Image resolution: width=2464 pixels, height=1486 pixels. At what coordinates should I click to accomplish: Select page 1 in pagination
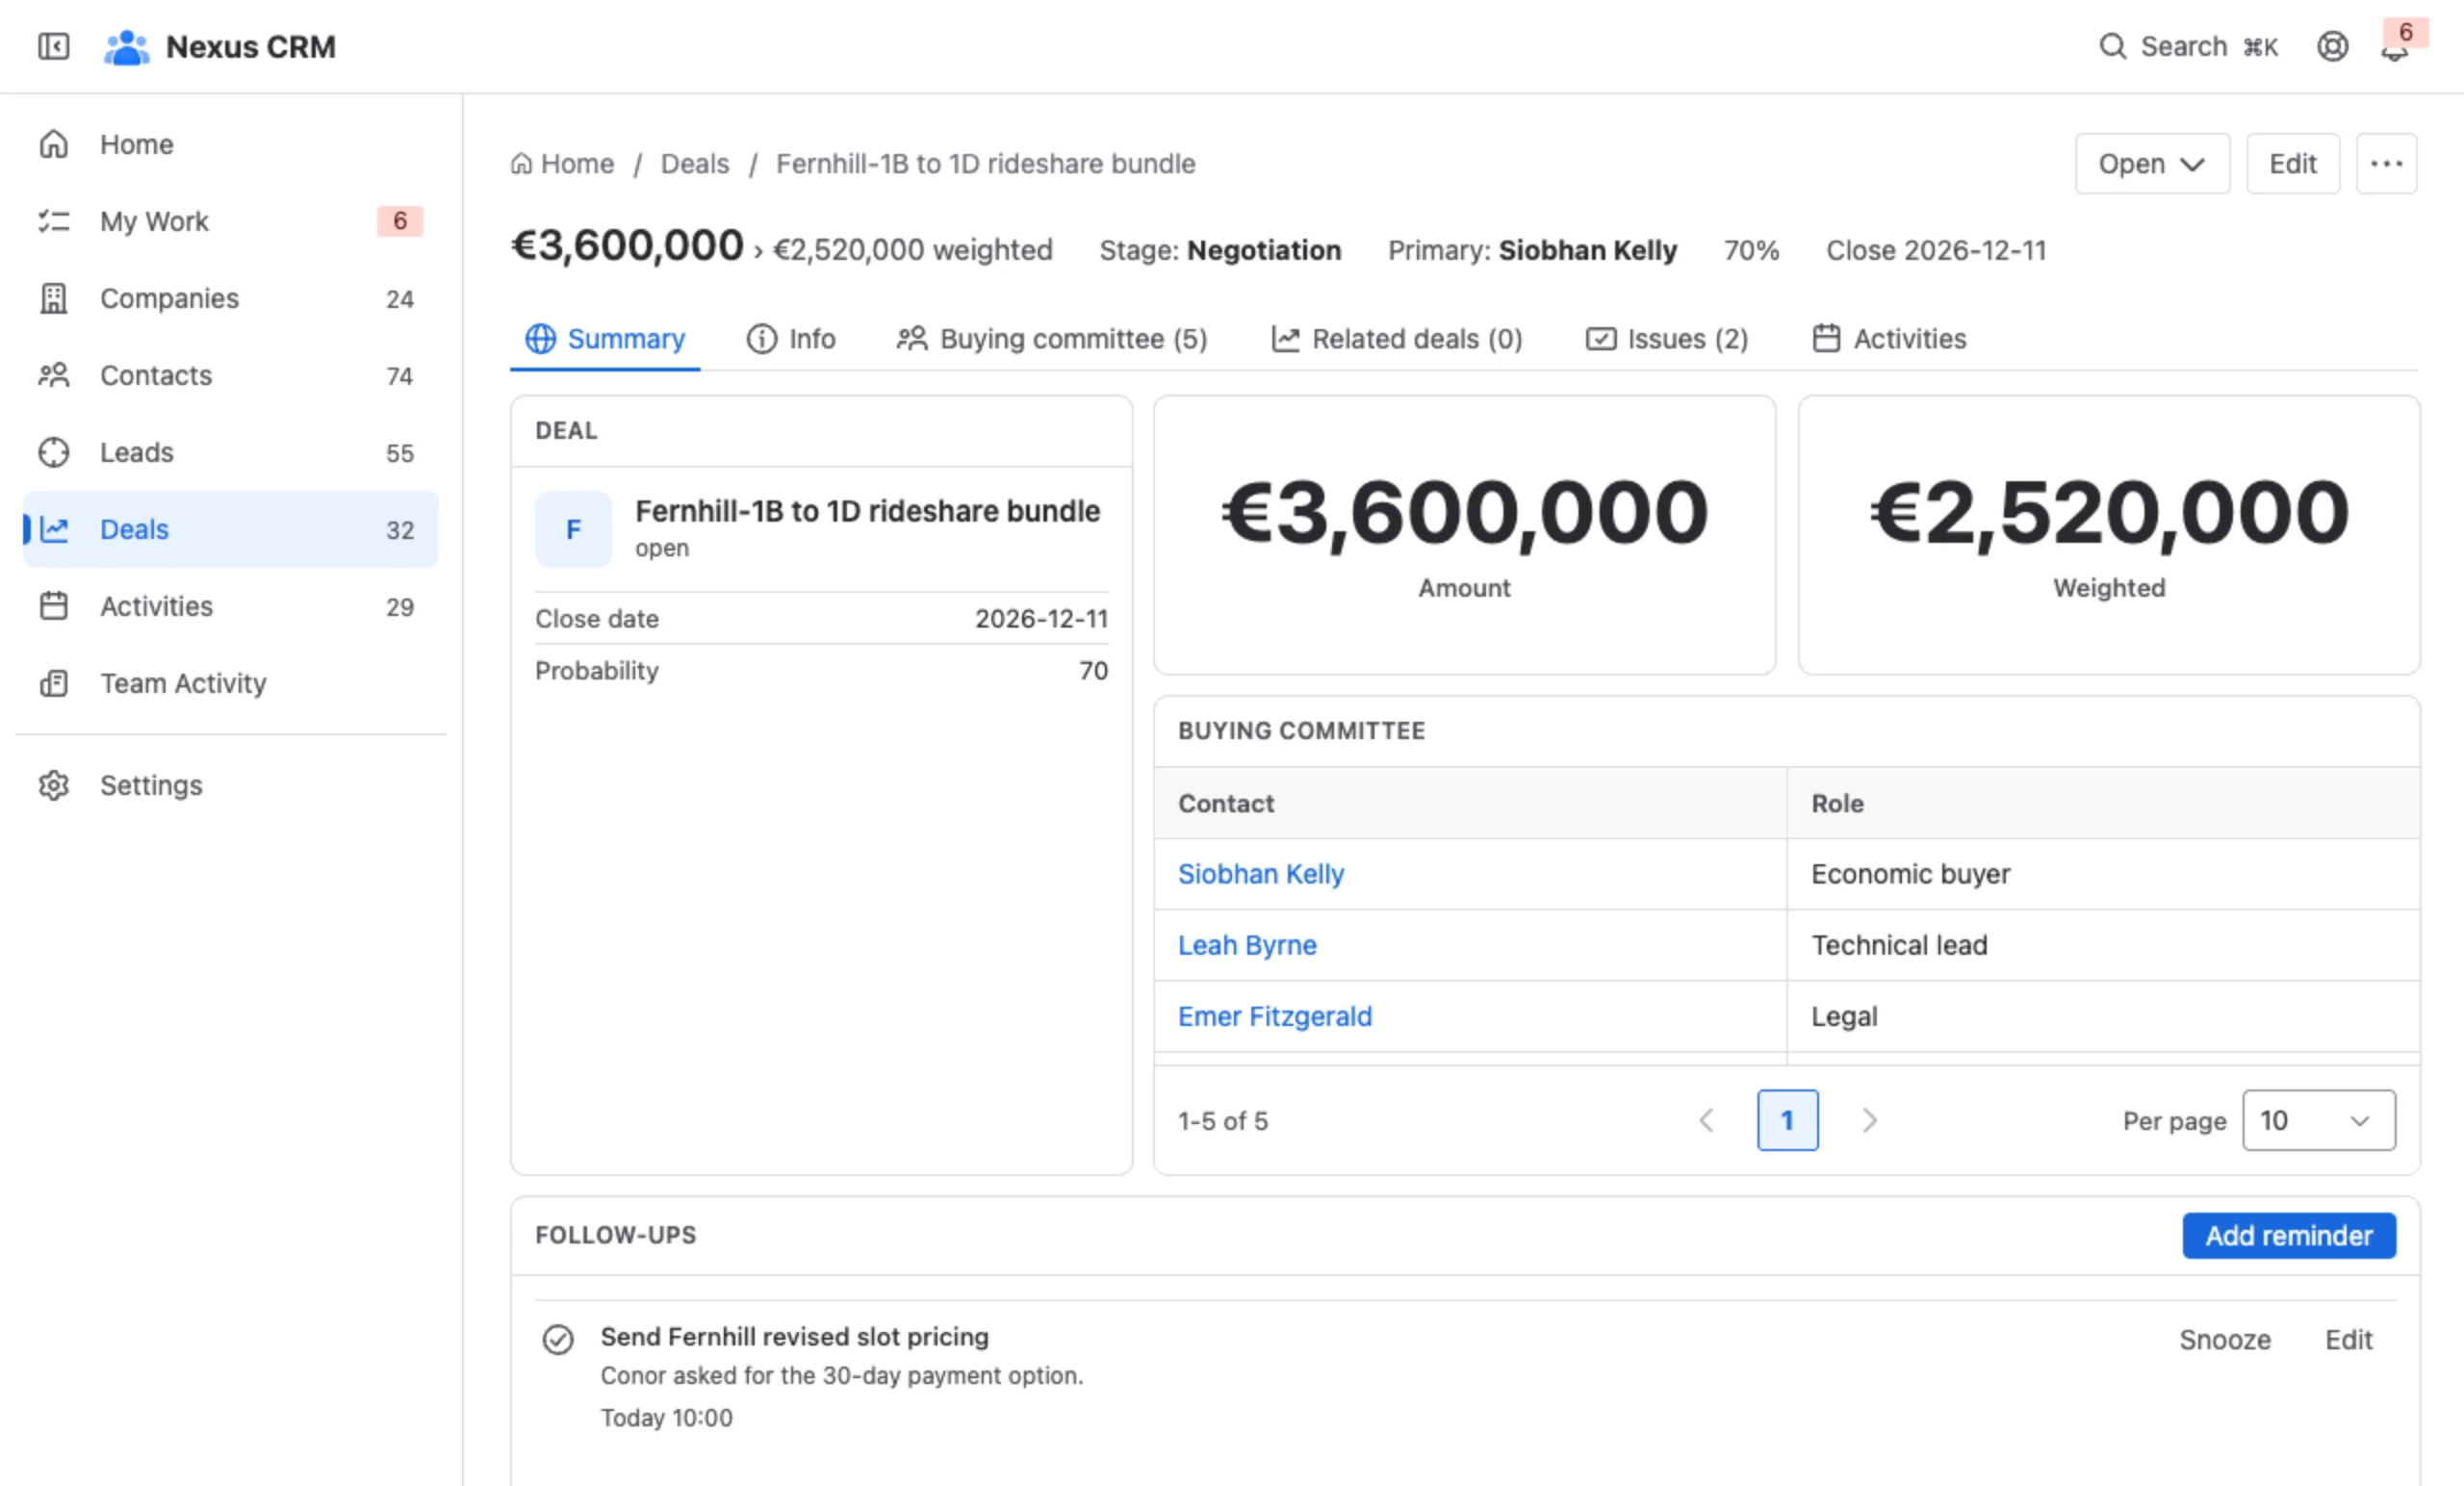point(1787,1120)
